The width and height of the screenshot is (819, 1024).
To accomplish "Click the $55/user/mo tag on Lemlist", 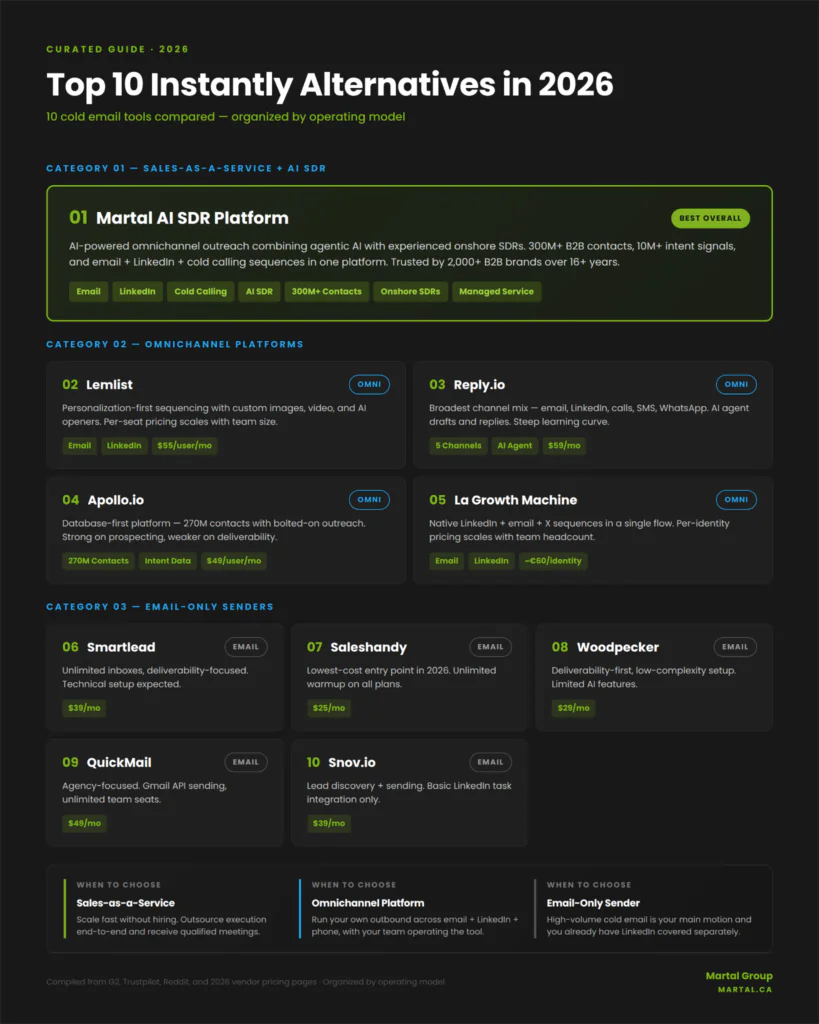I will [x=184, y=445].
